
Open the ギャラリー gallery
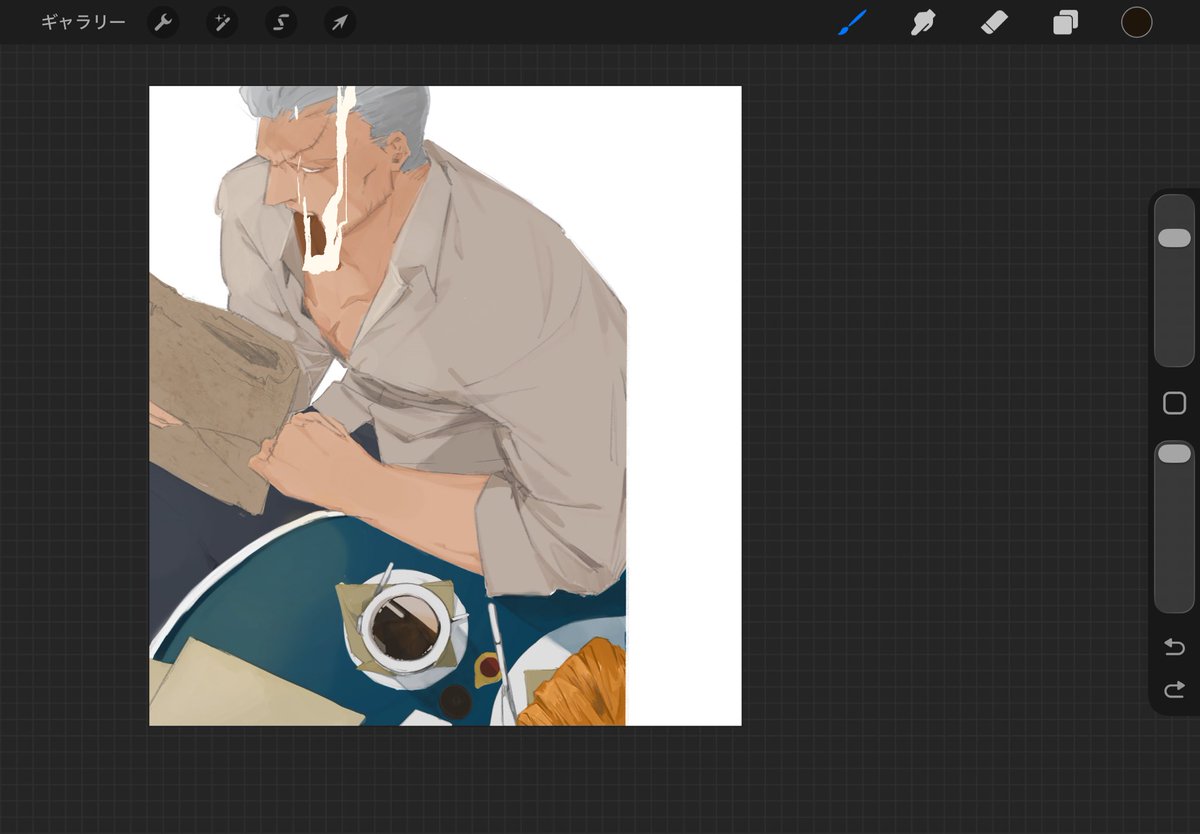click(x=83, y=22)
